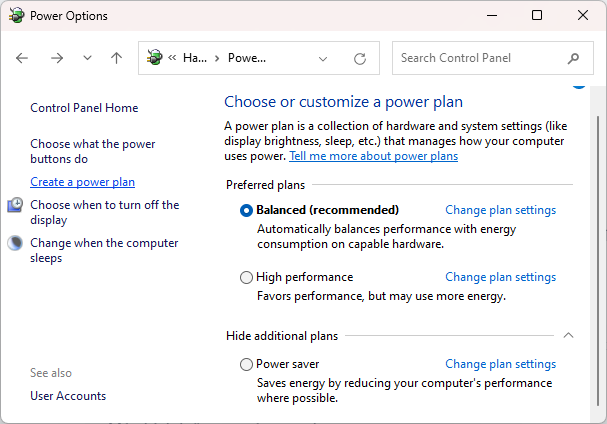607x424 pixels.
Task: Click the search magnifier icon
Action: 573,58
